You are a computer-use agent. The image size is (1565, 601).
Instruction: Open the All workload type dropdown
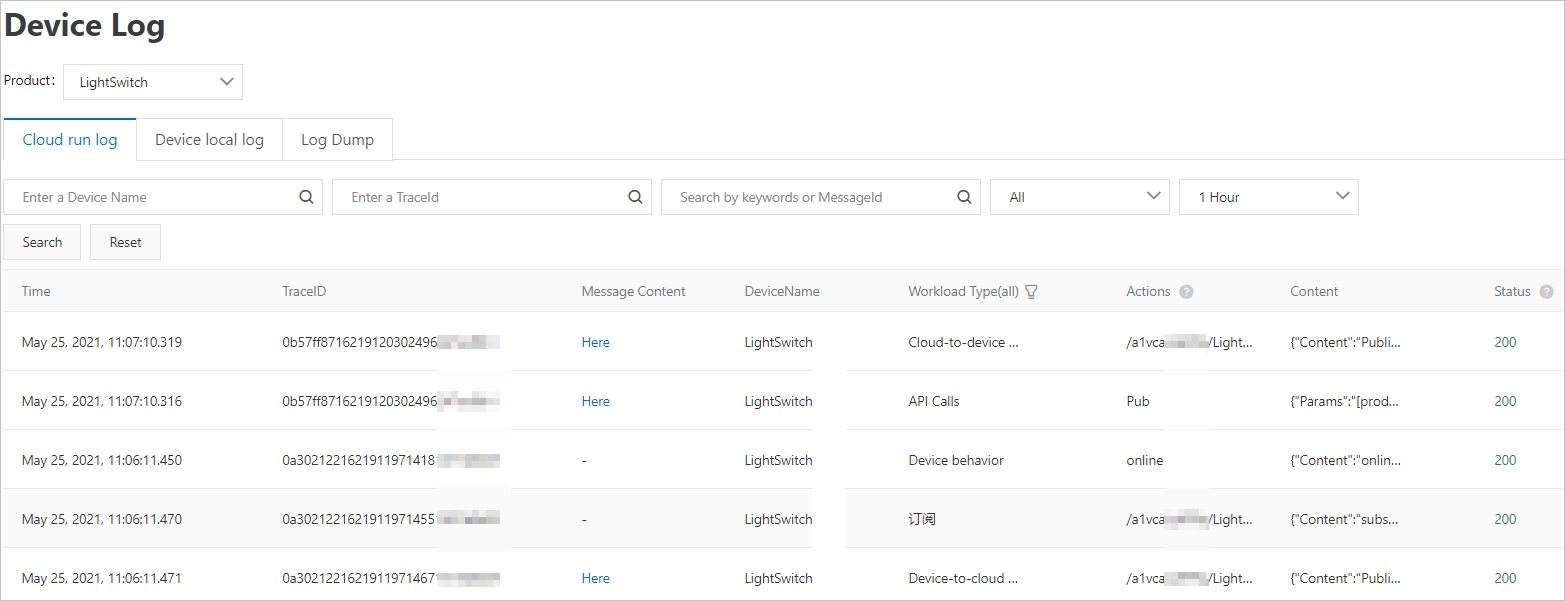click(x=1079, y=196)
